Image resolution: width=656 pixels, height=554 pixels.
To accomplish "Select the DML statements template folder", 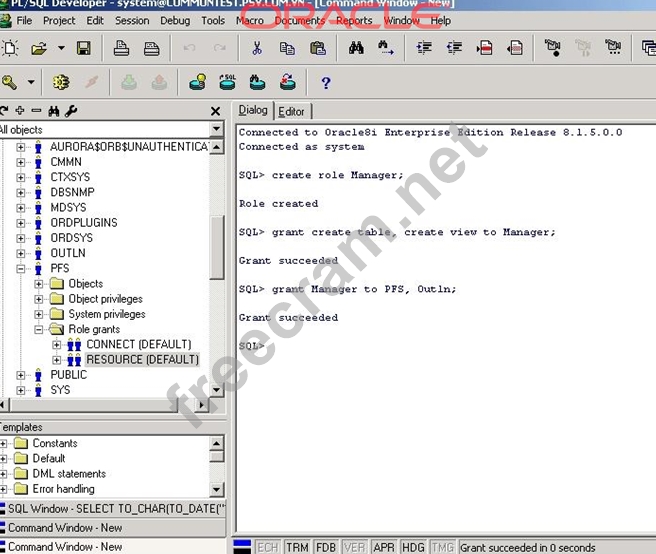I will 69,474.
